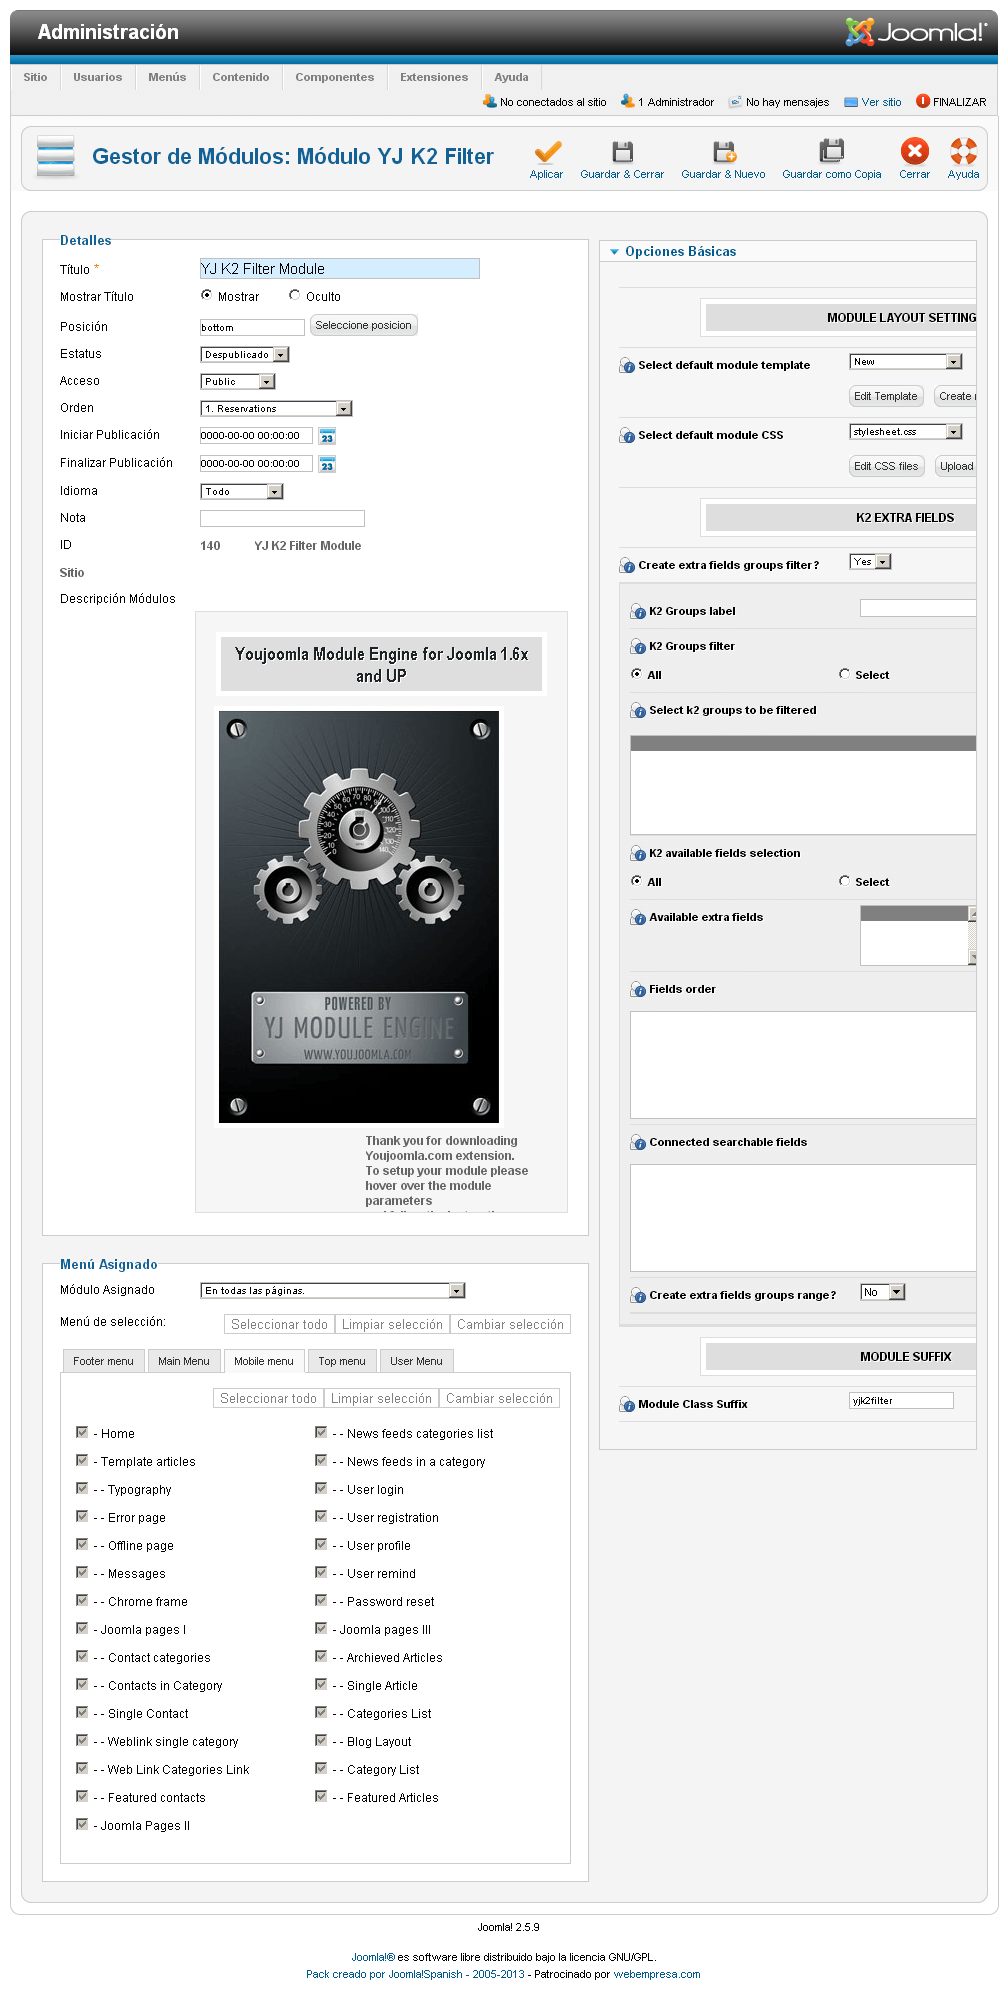Toggle the Featured Articles checkbox

(x=321, y=1796)
